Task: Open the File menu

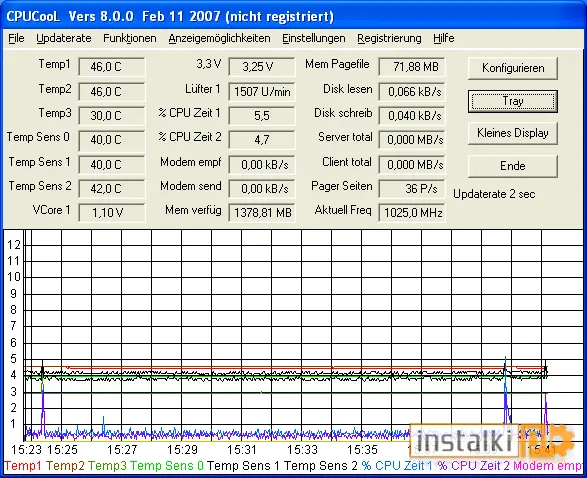Action: click(16, 38)
